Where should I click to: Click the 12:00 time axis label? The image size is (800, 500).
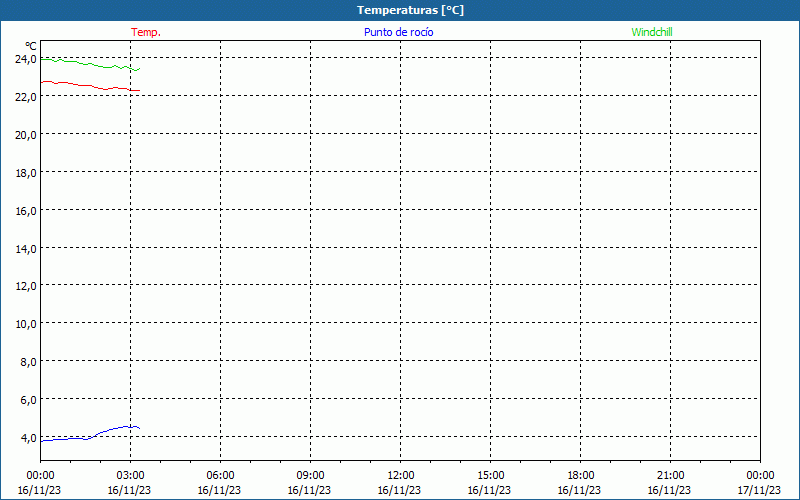(x=401, y=476)
